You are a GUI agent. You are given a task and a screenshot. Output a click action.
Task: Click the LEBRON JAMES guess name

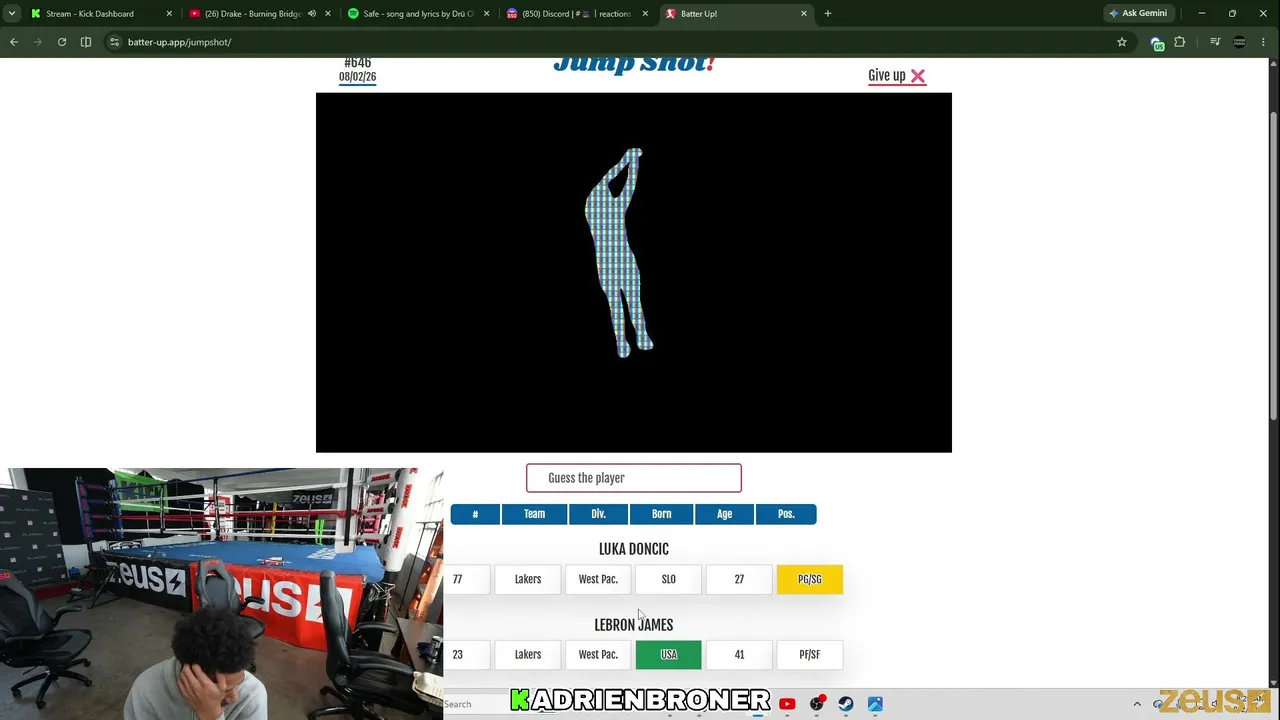(634, 625)
